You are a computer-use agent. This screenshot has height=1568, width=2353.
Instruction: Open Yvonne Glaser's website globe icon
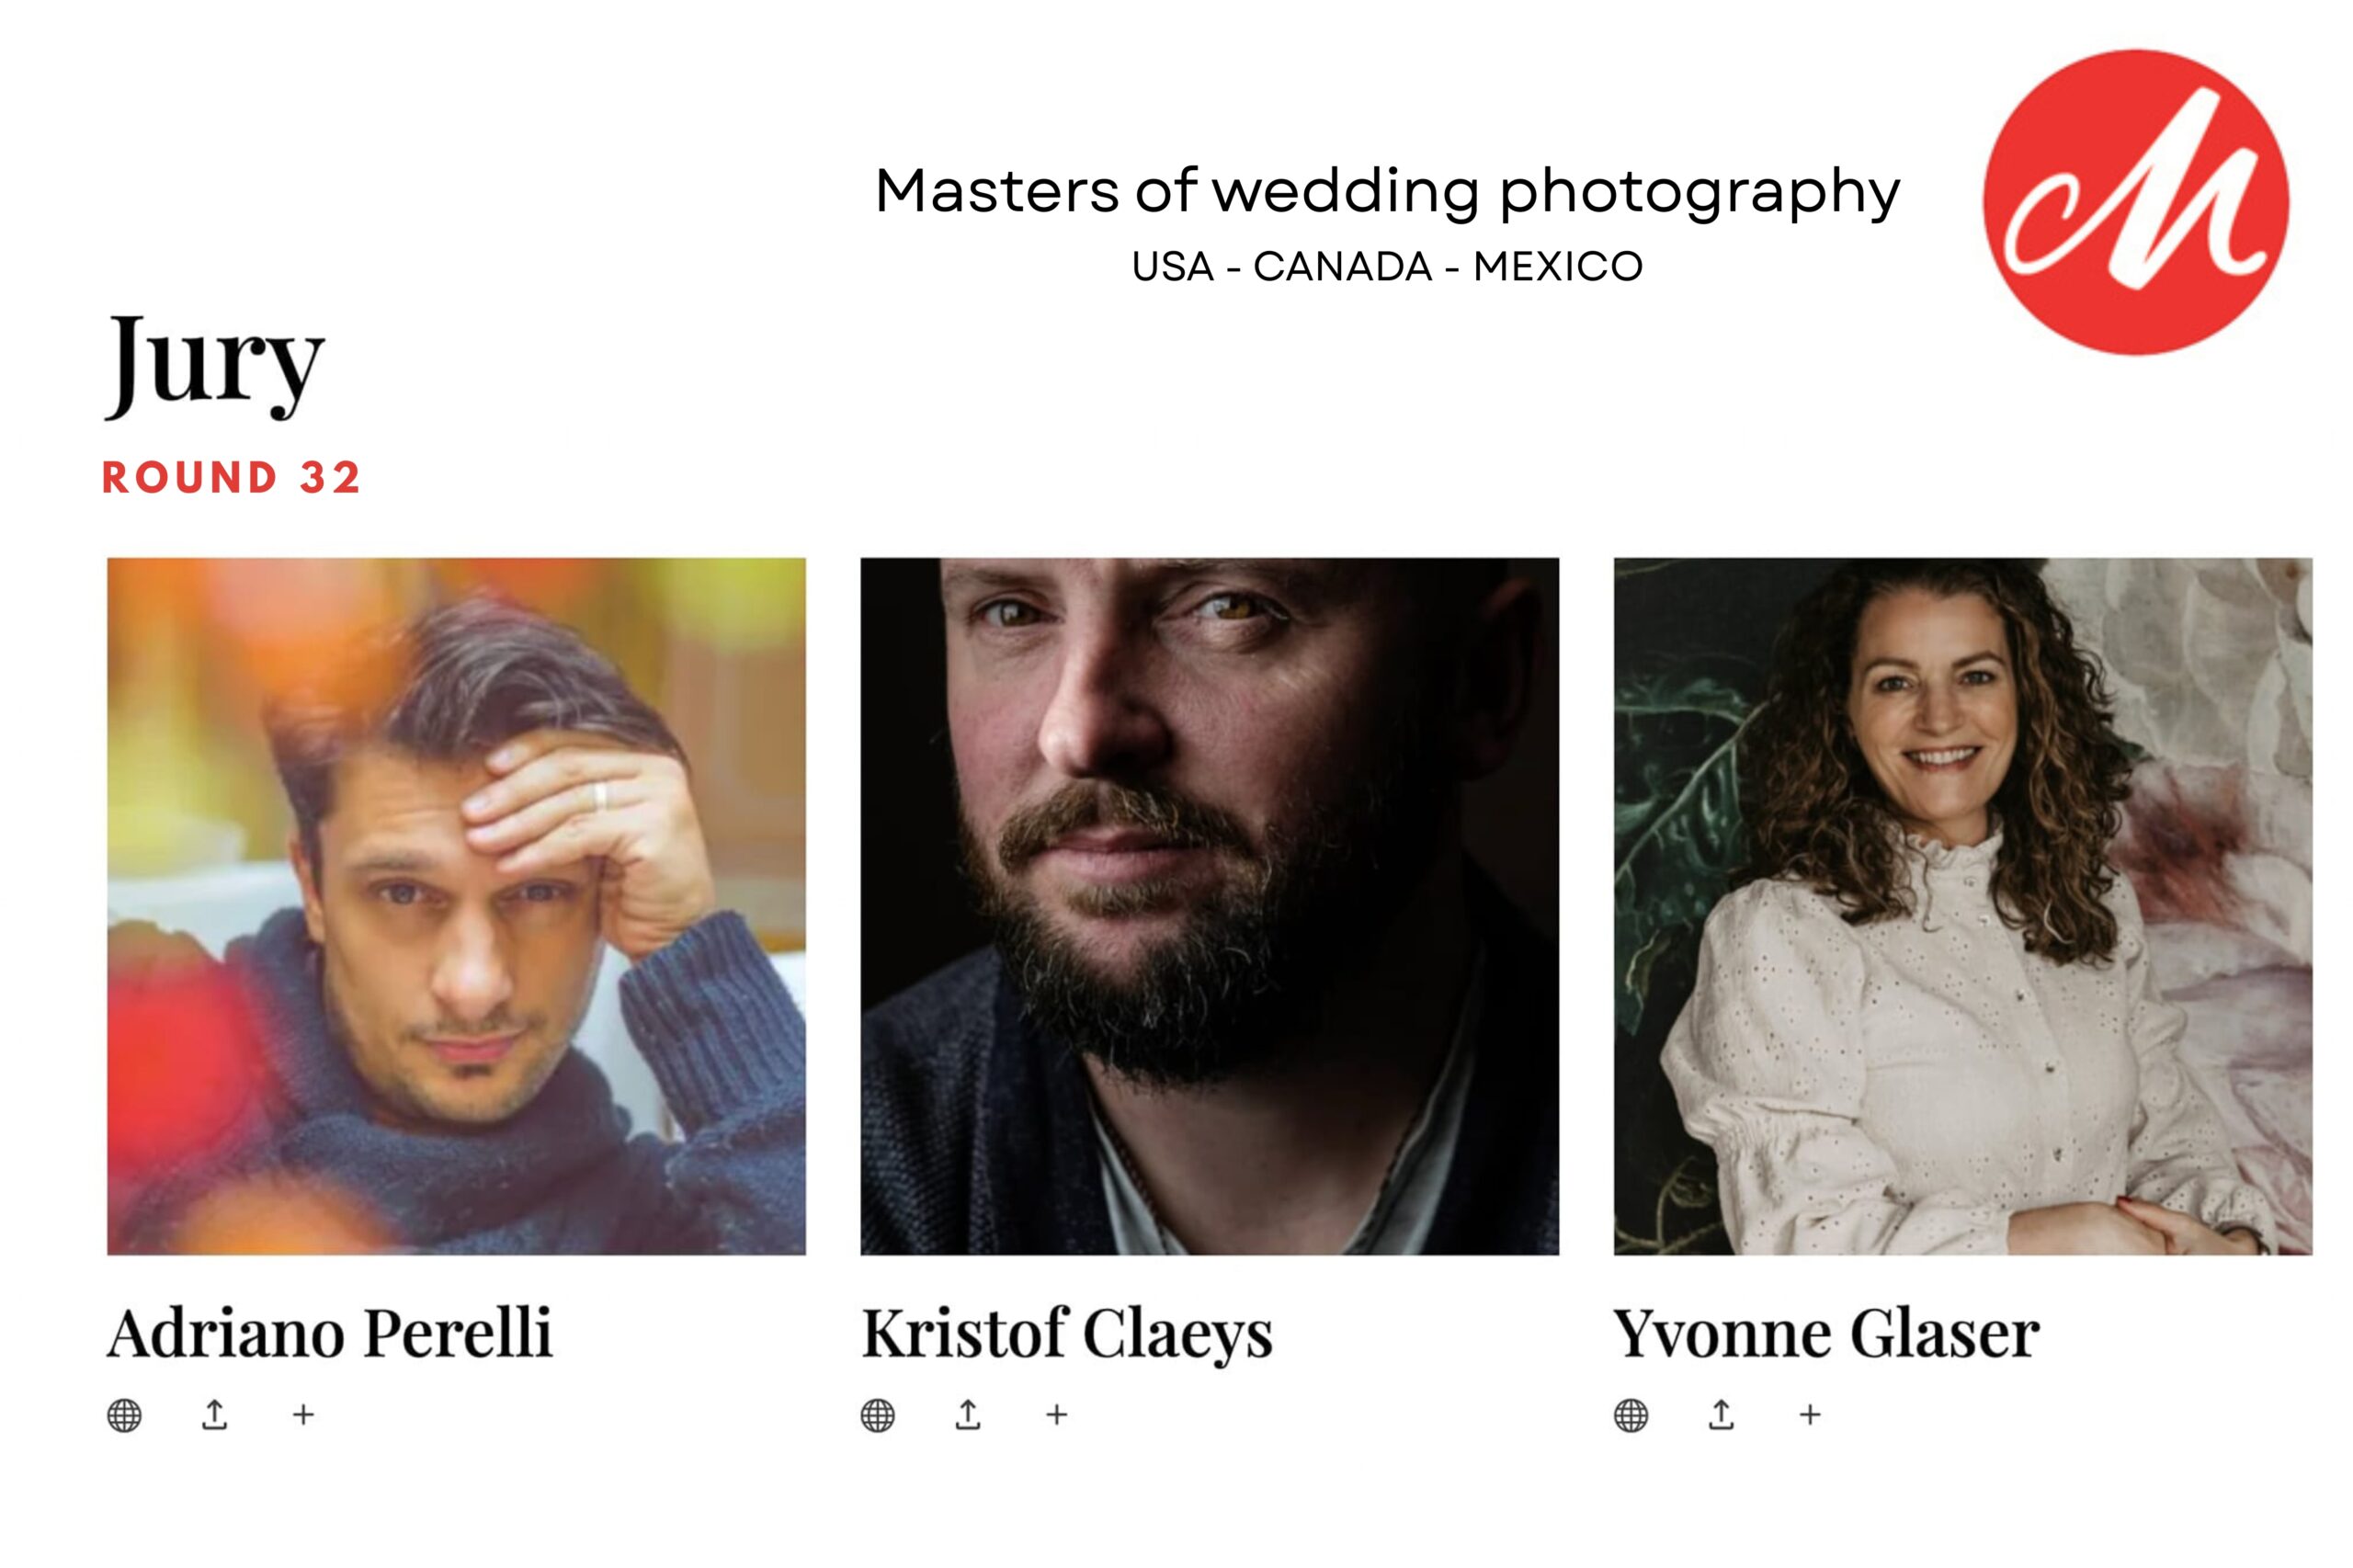point(1630,1415)
